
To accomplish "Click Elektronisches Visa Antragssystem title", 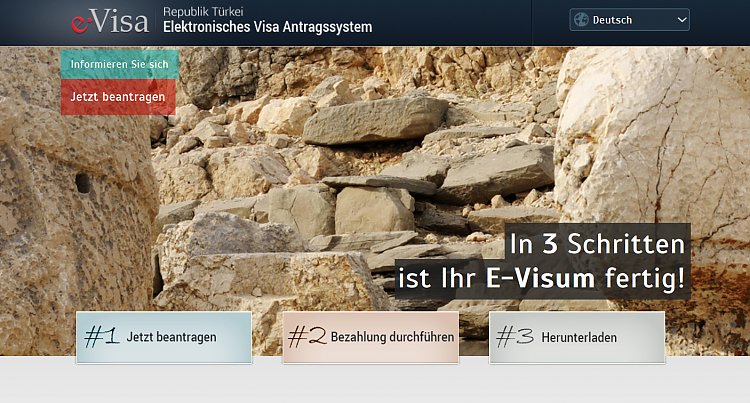I will (x=267, y=27).
